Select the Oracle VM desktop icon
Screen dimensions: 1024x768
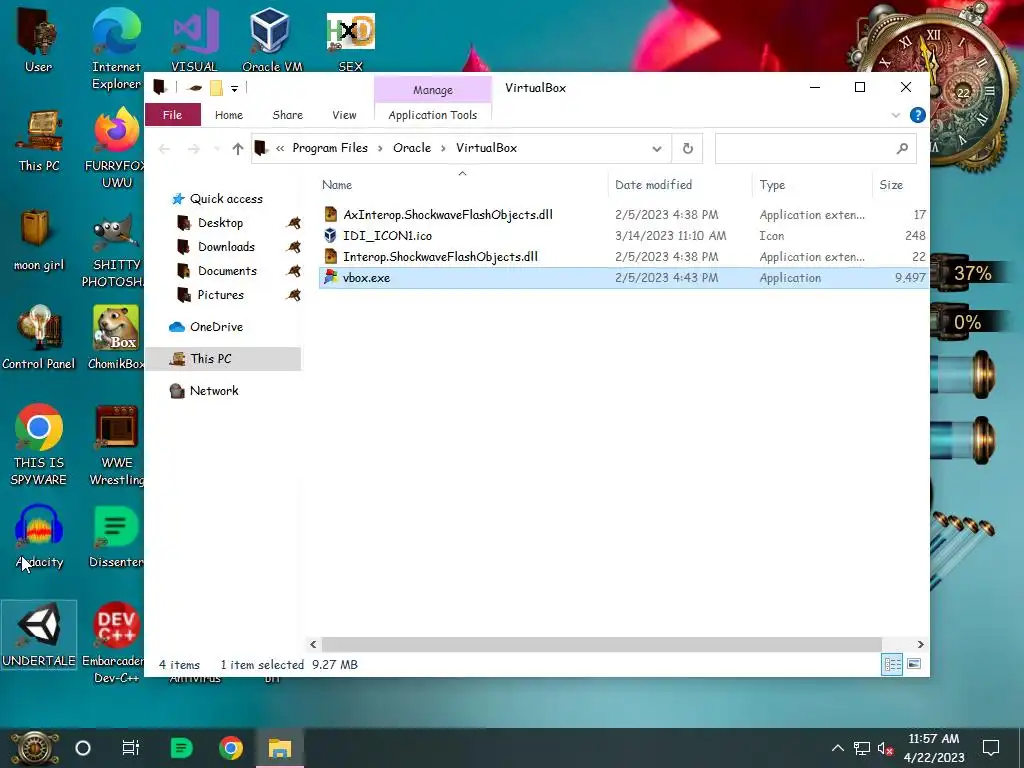click(272, 40)
